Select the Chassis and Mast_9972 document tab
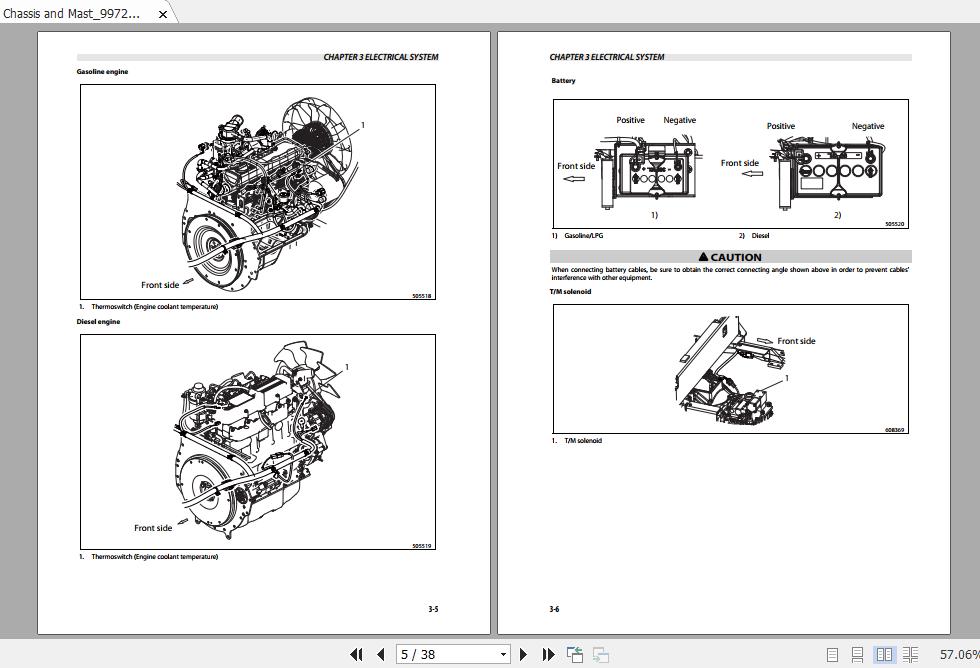The image size is (980, 668). coord(75,14)
